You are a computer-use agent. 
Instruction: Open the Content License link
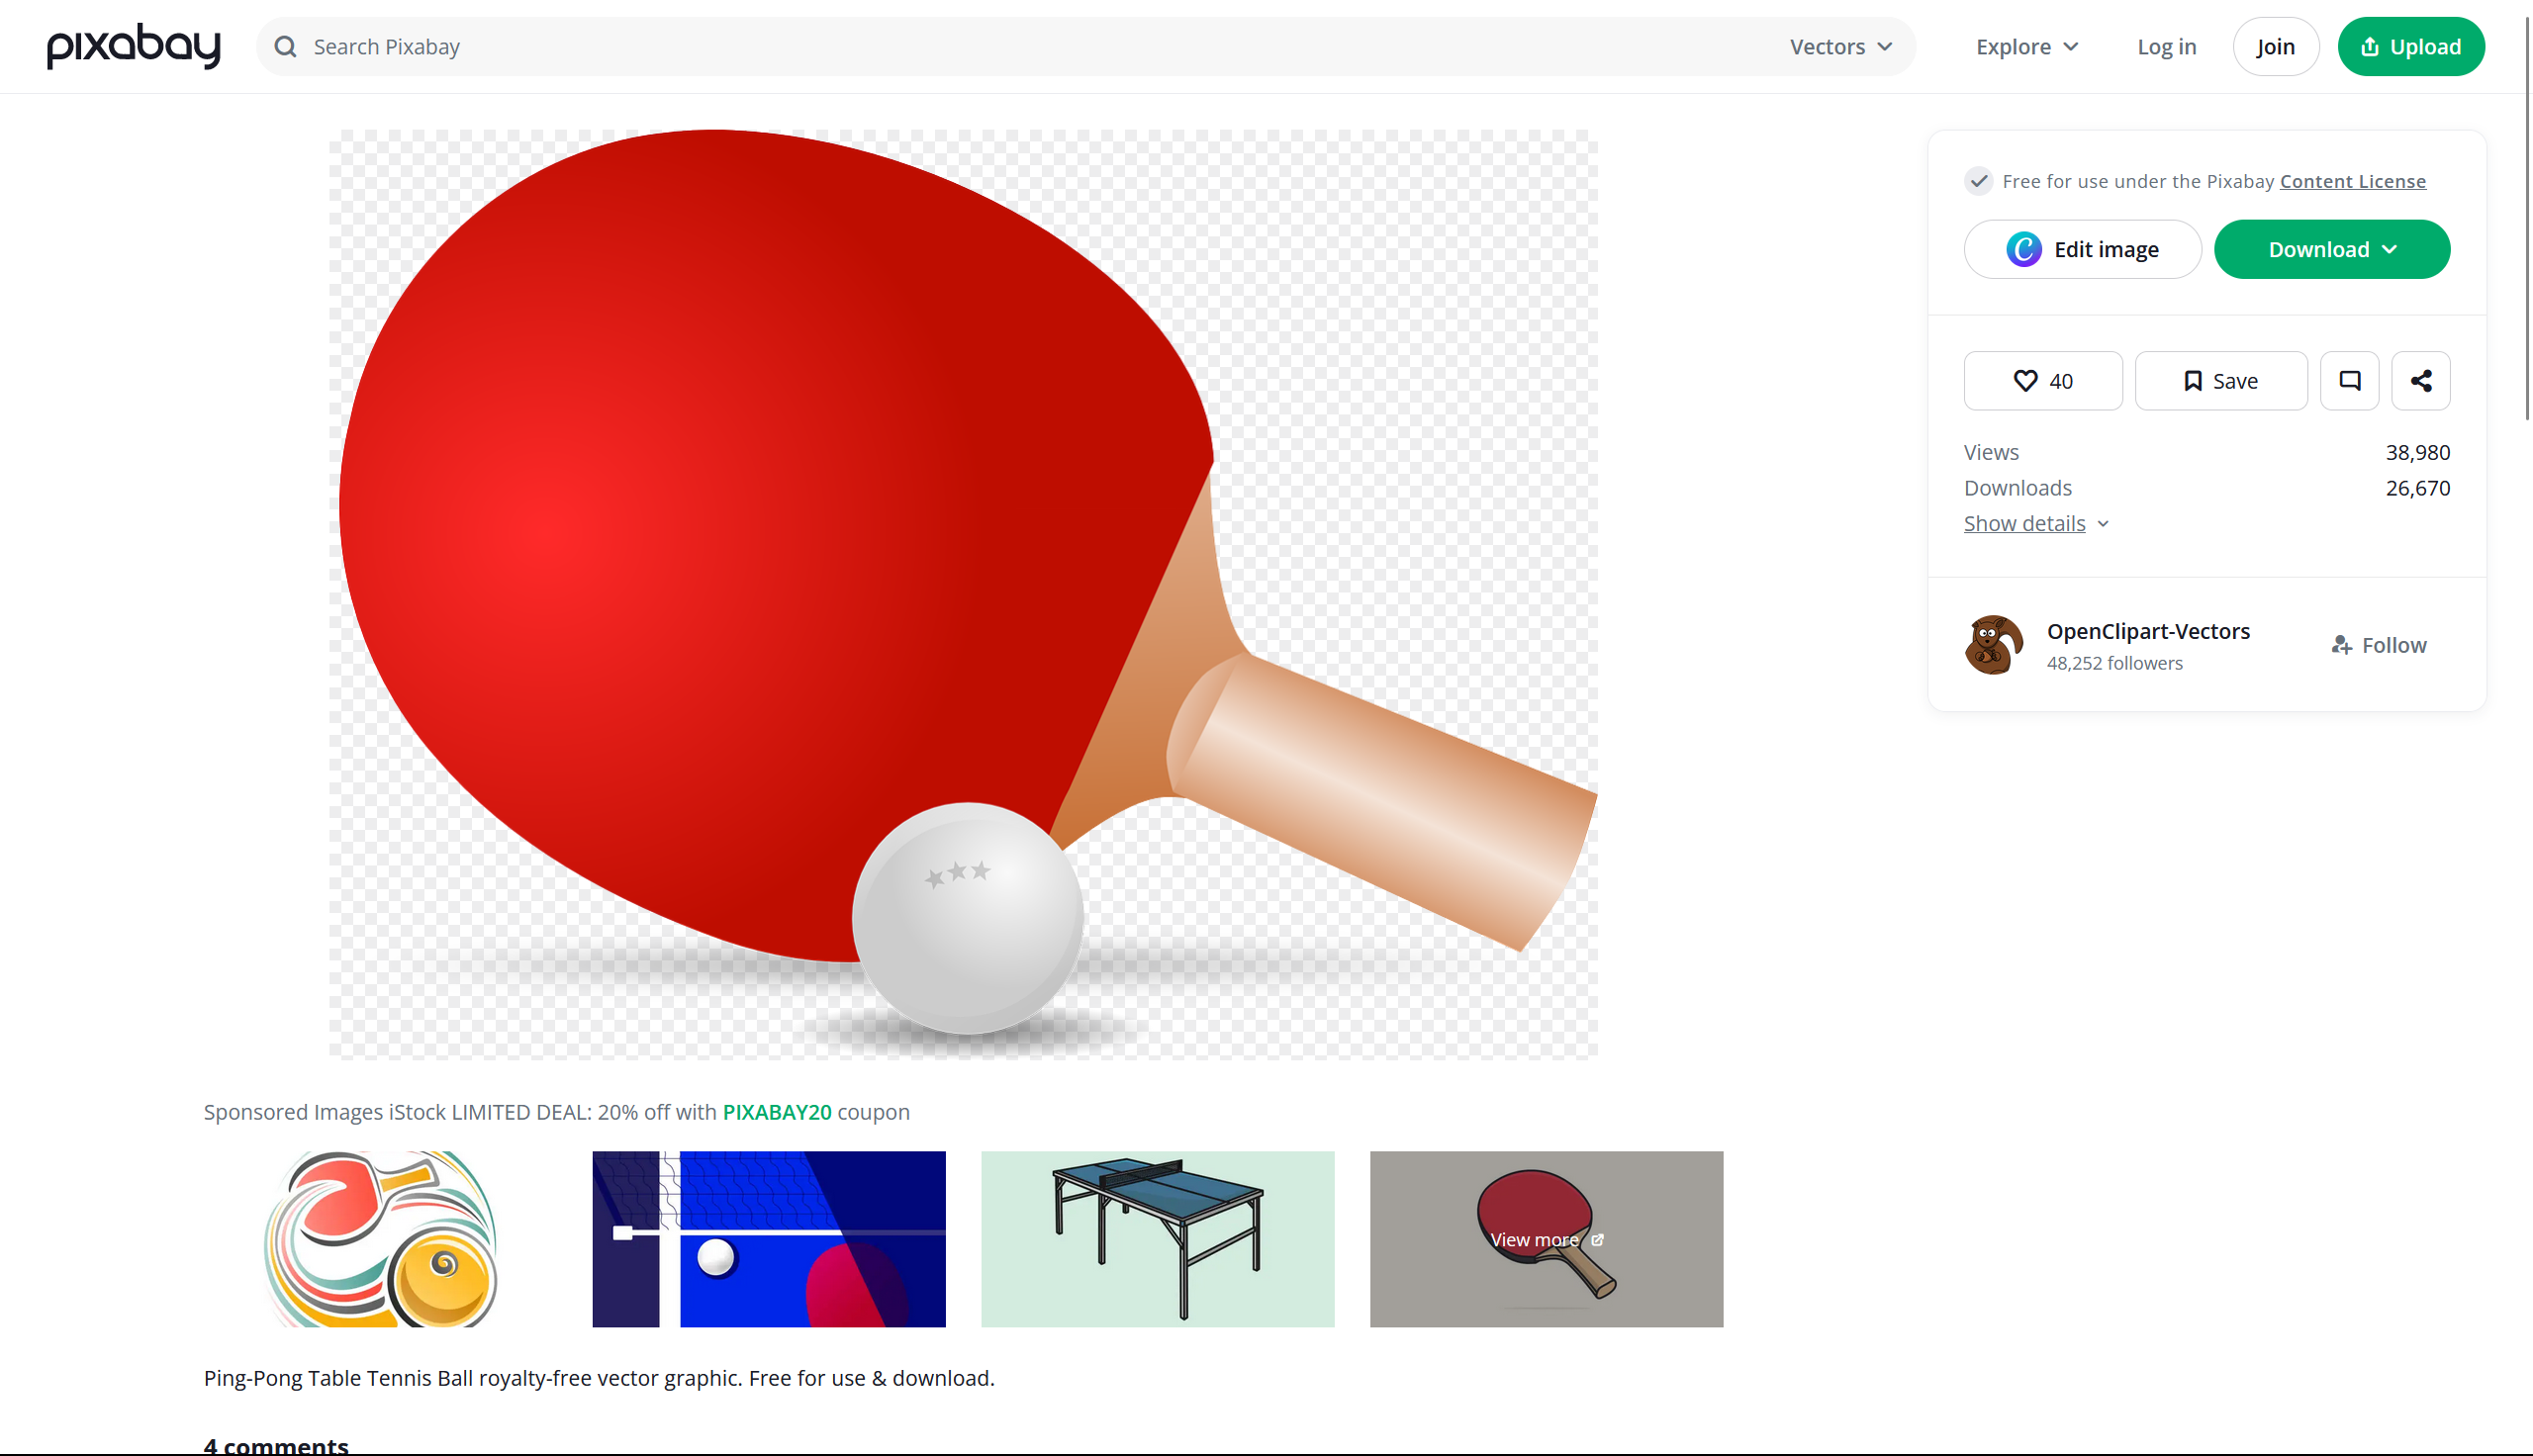coord(2352,182)
